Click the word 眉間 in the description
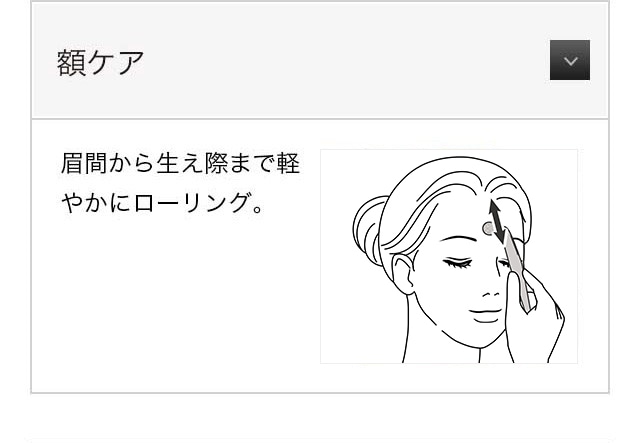The height and width of the screenshot is (443, 640). click(x=84, y=164)
